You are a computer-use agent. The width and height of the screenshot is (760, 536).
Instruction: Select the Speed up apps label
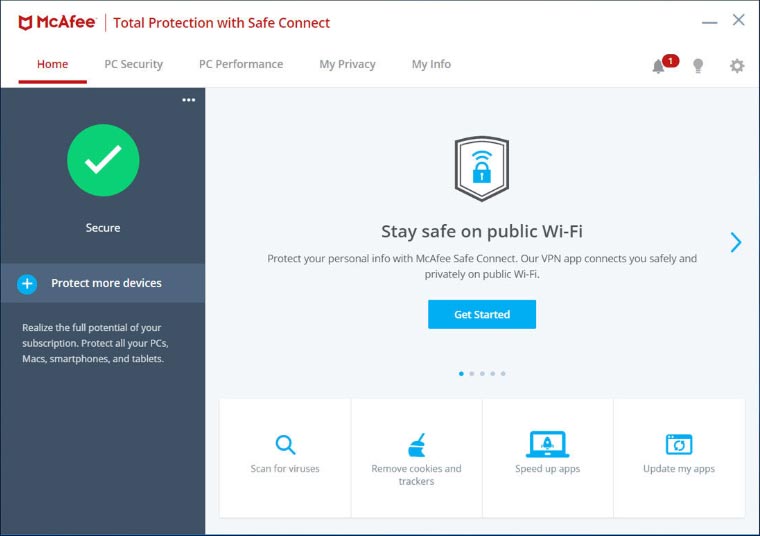tap(547, 469)
